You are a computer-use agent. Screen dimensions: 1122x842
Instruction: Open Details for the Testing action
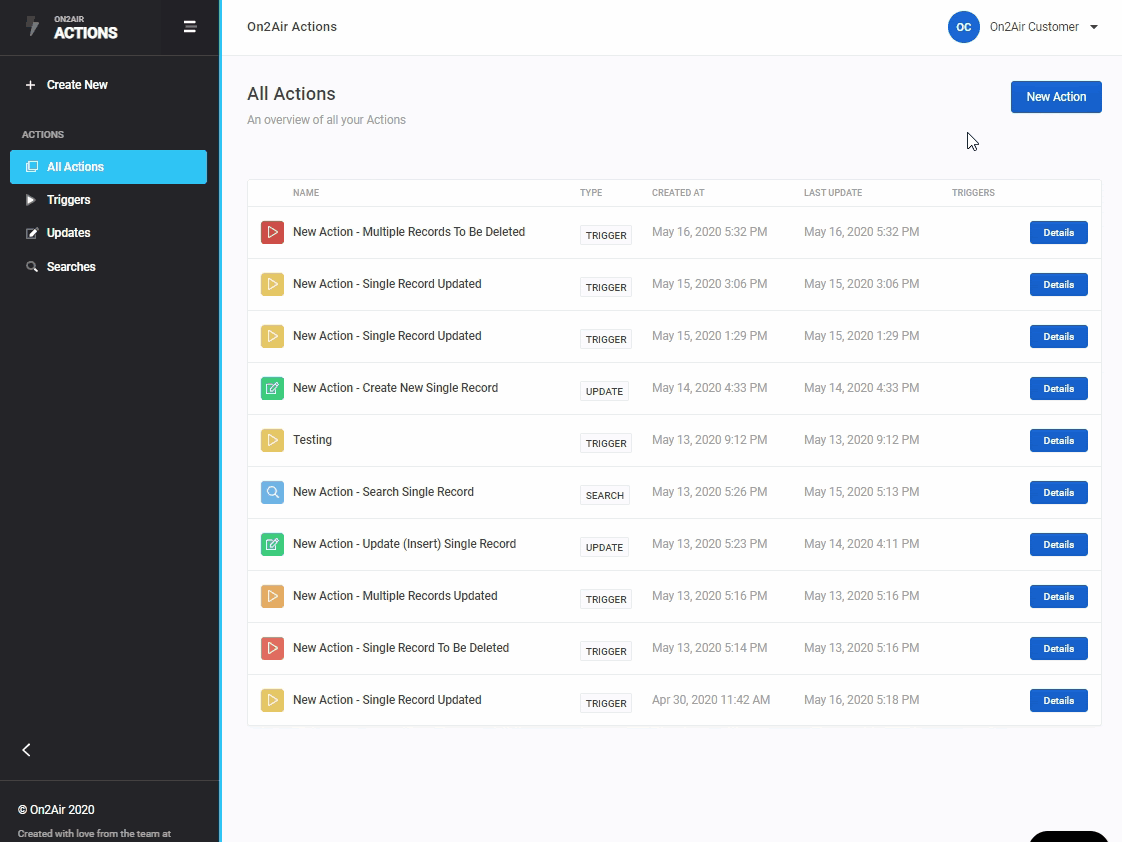point(1058,440)
